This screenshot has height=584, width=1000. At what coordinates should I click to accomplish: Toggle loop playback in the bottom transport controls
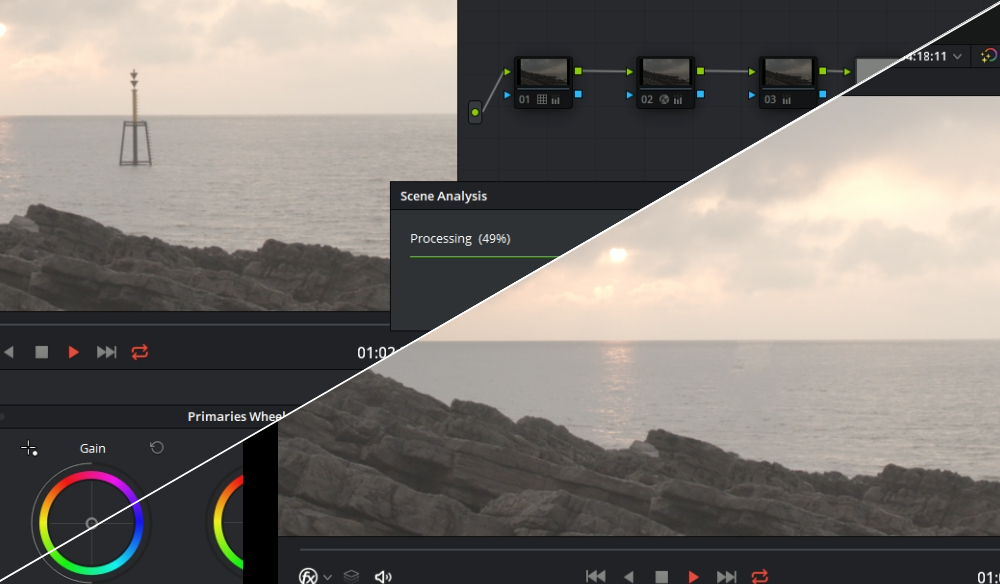click(758, 576)
